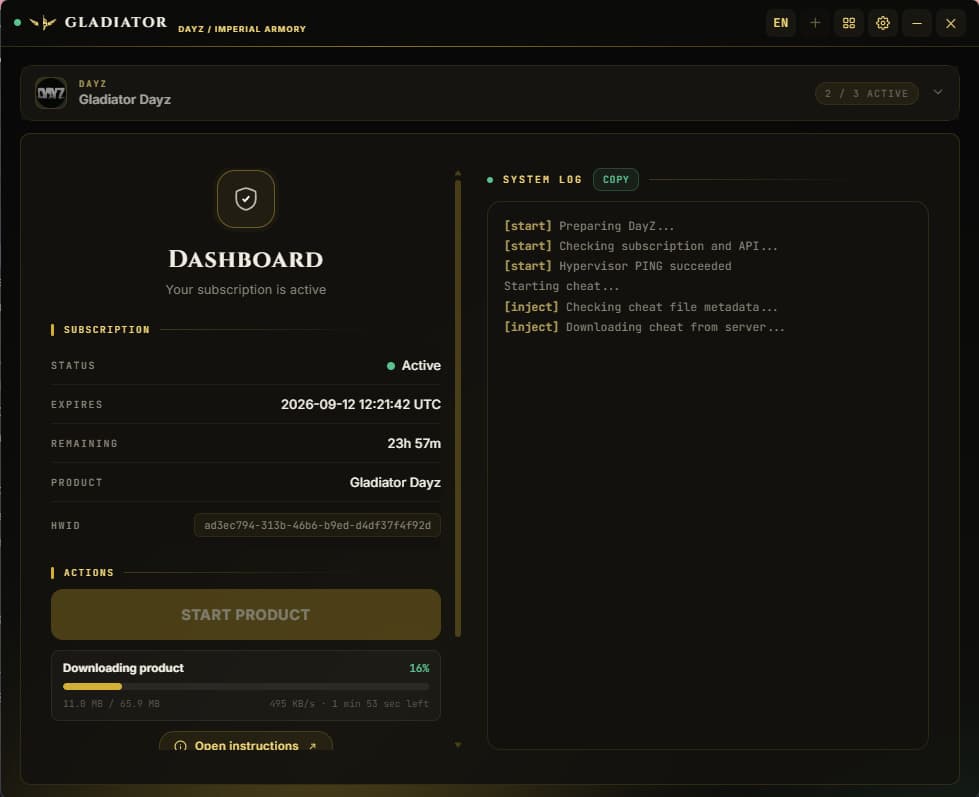The width and height of the screenshot is (979, 797).
Task: Click the shield checkmark dashboard icon
Action: [246, 199]
